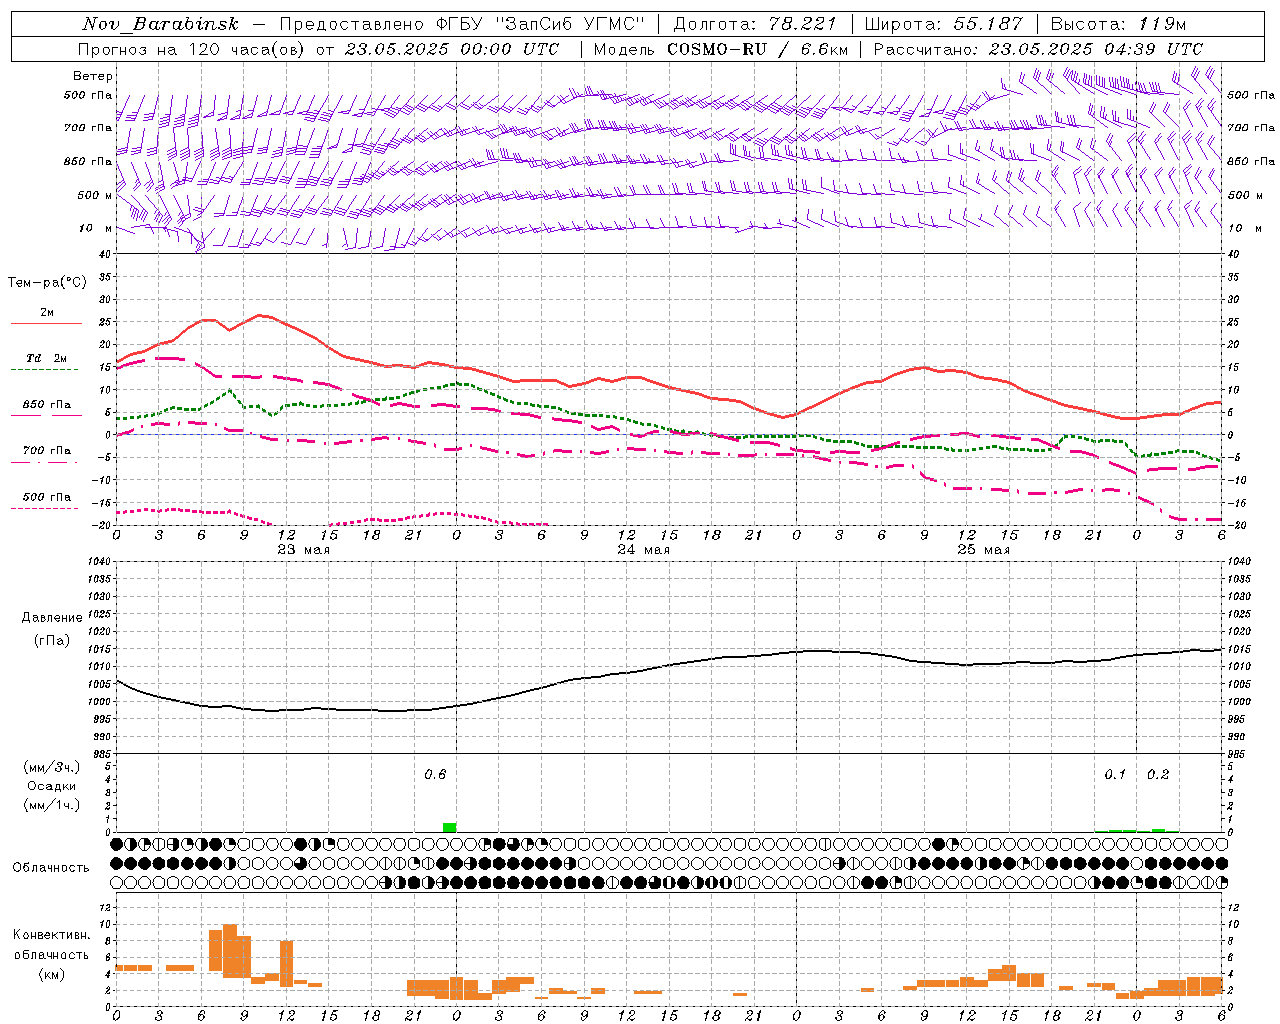Click the forecast line "Прогноз на 120 часа(ов)"
The width and height of the screenshot is (1280, 1024).
coord(192,49)
